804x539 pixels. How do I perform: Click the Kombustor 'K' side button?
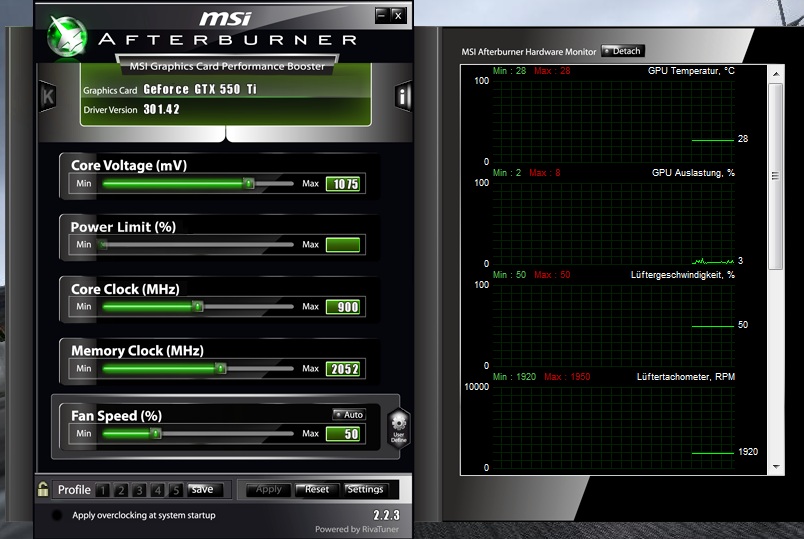click(47, 96)
